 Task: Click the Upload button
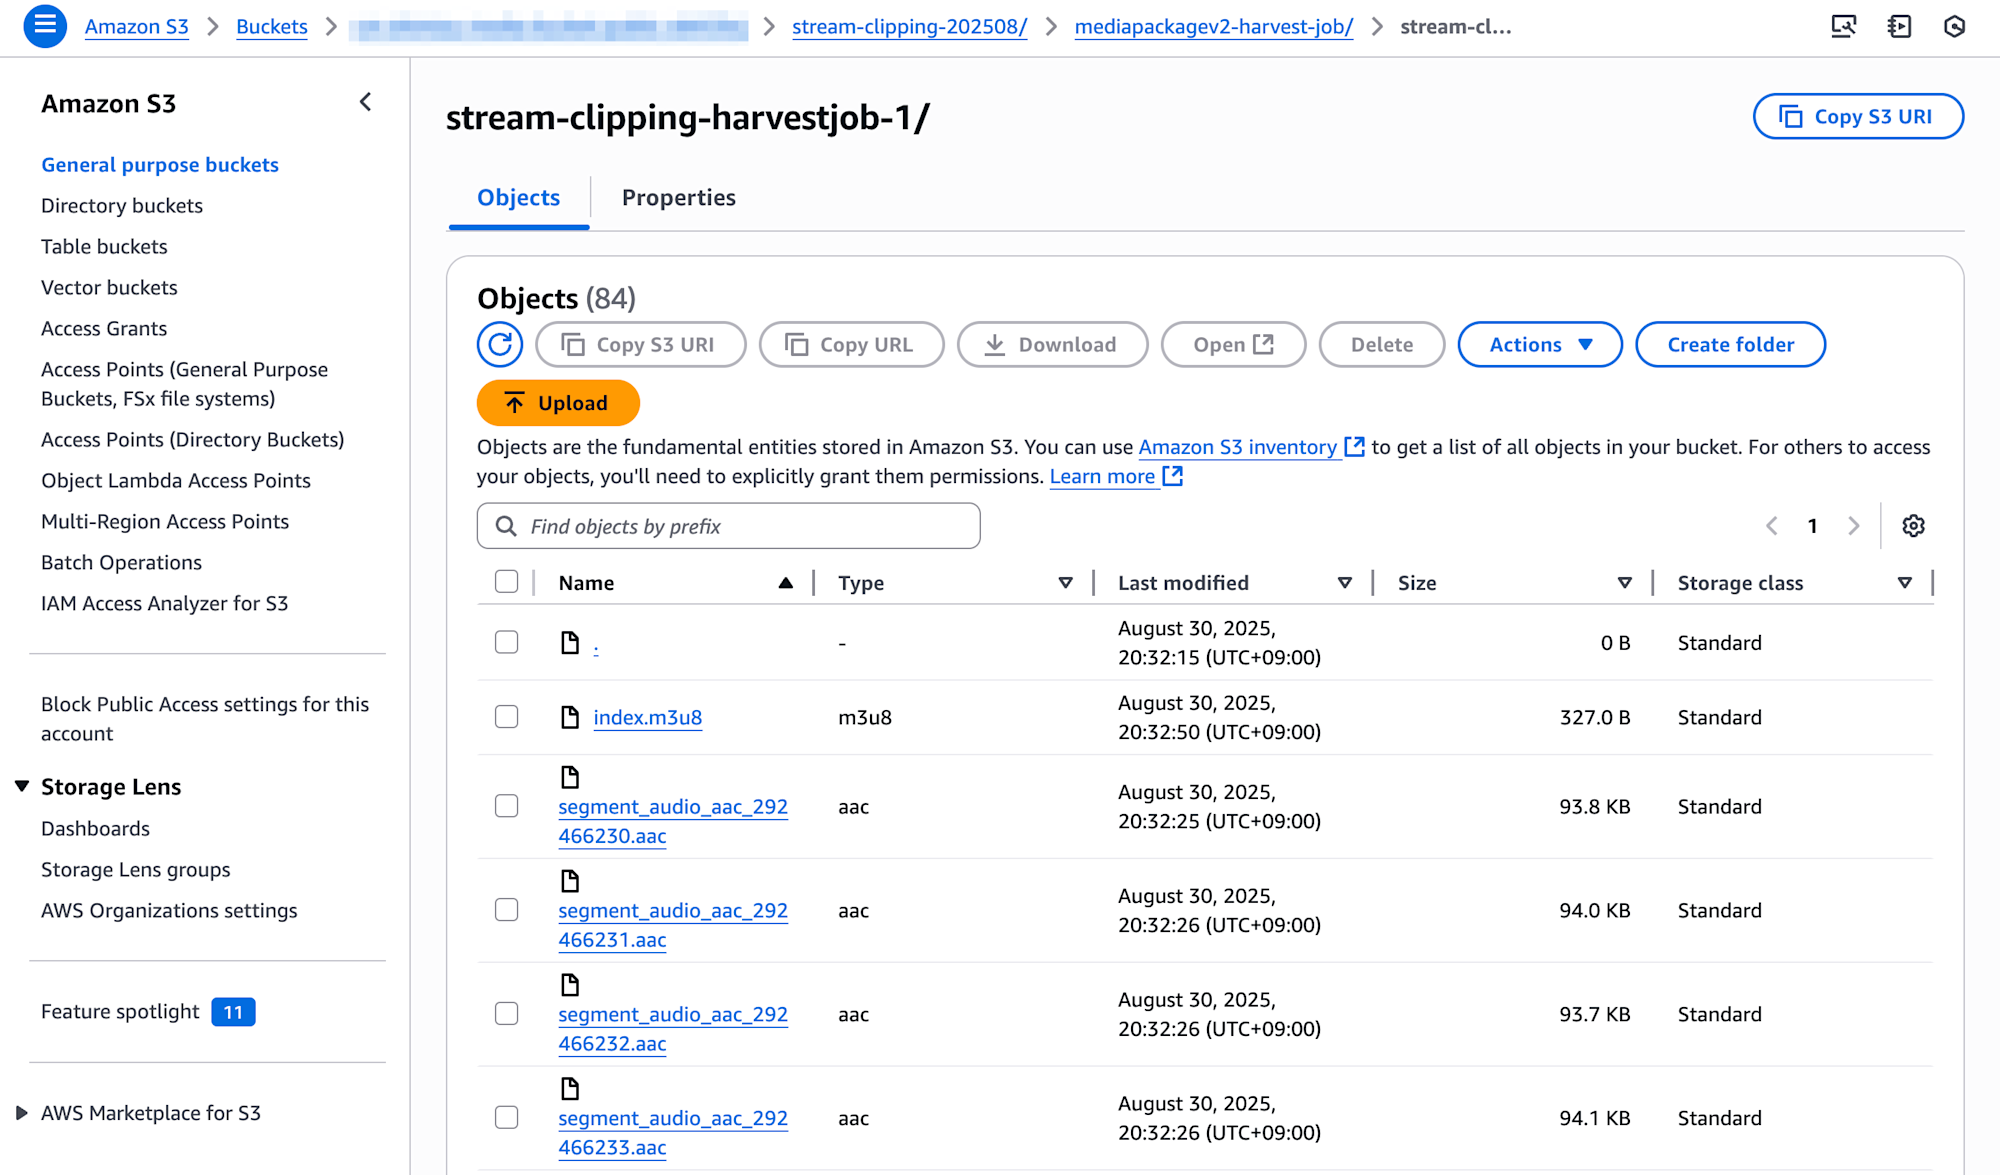pyautogui.click(x=558, y=403)
